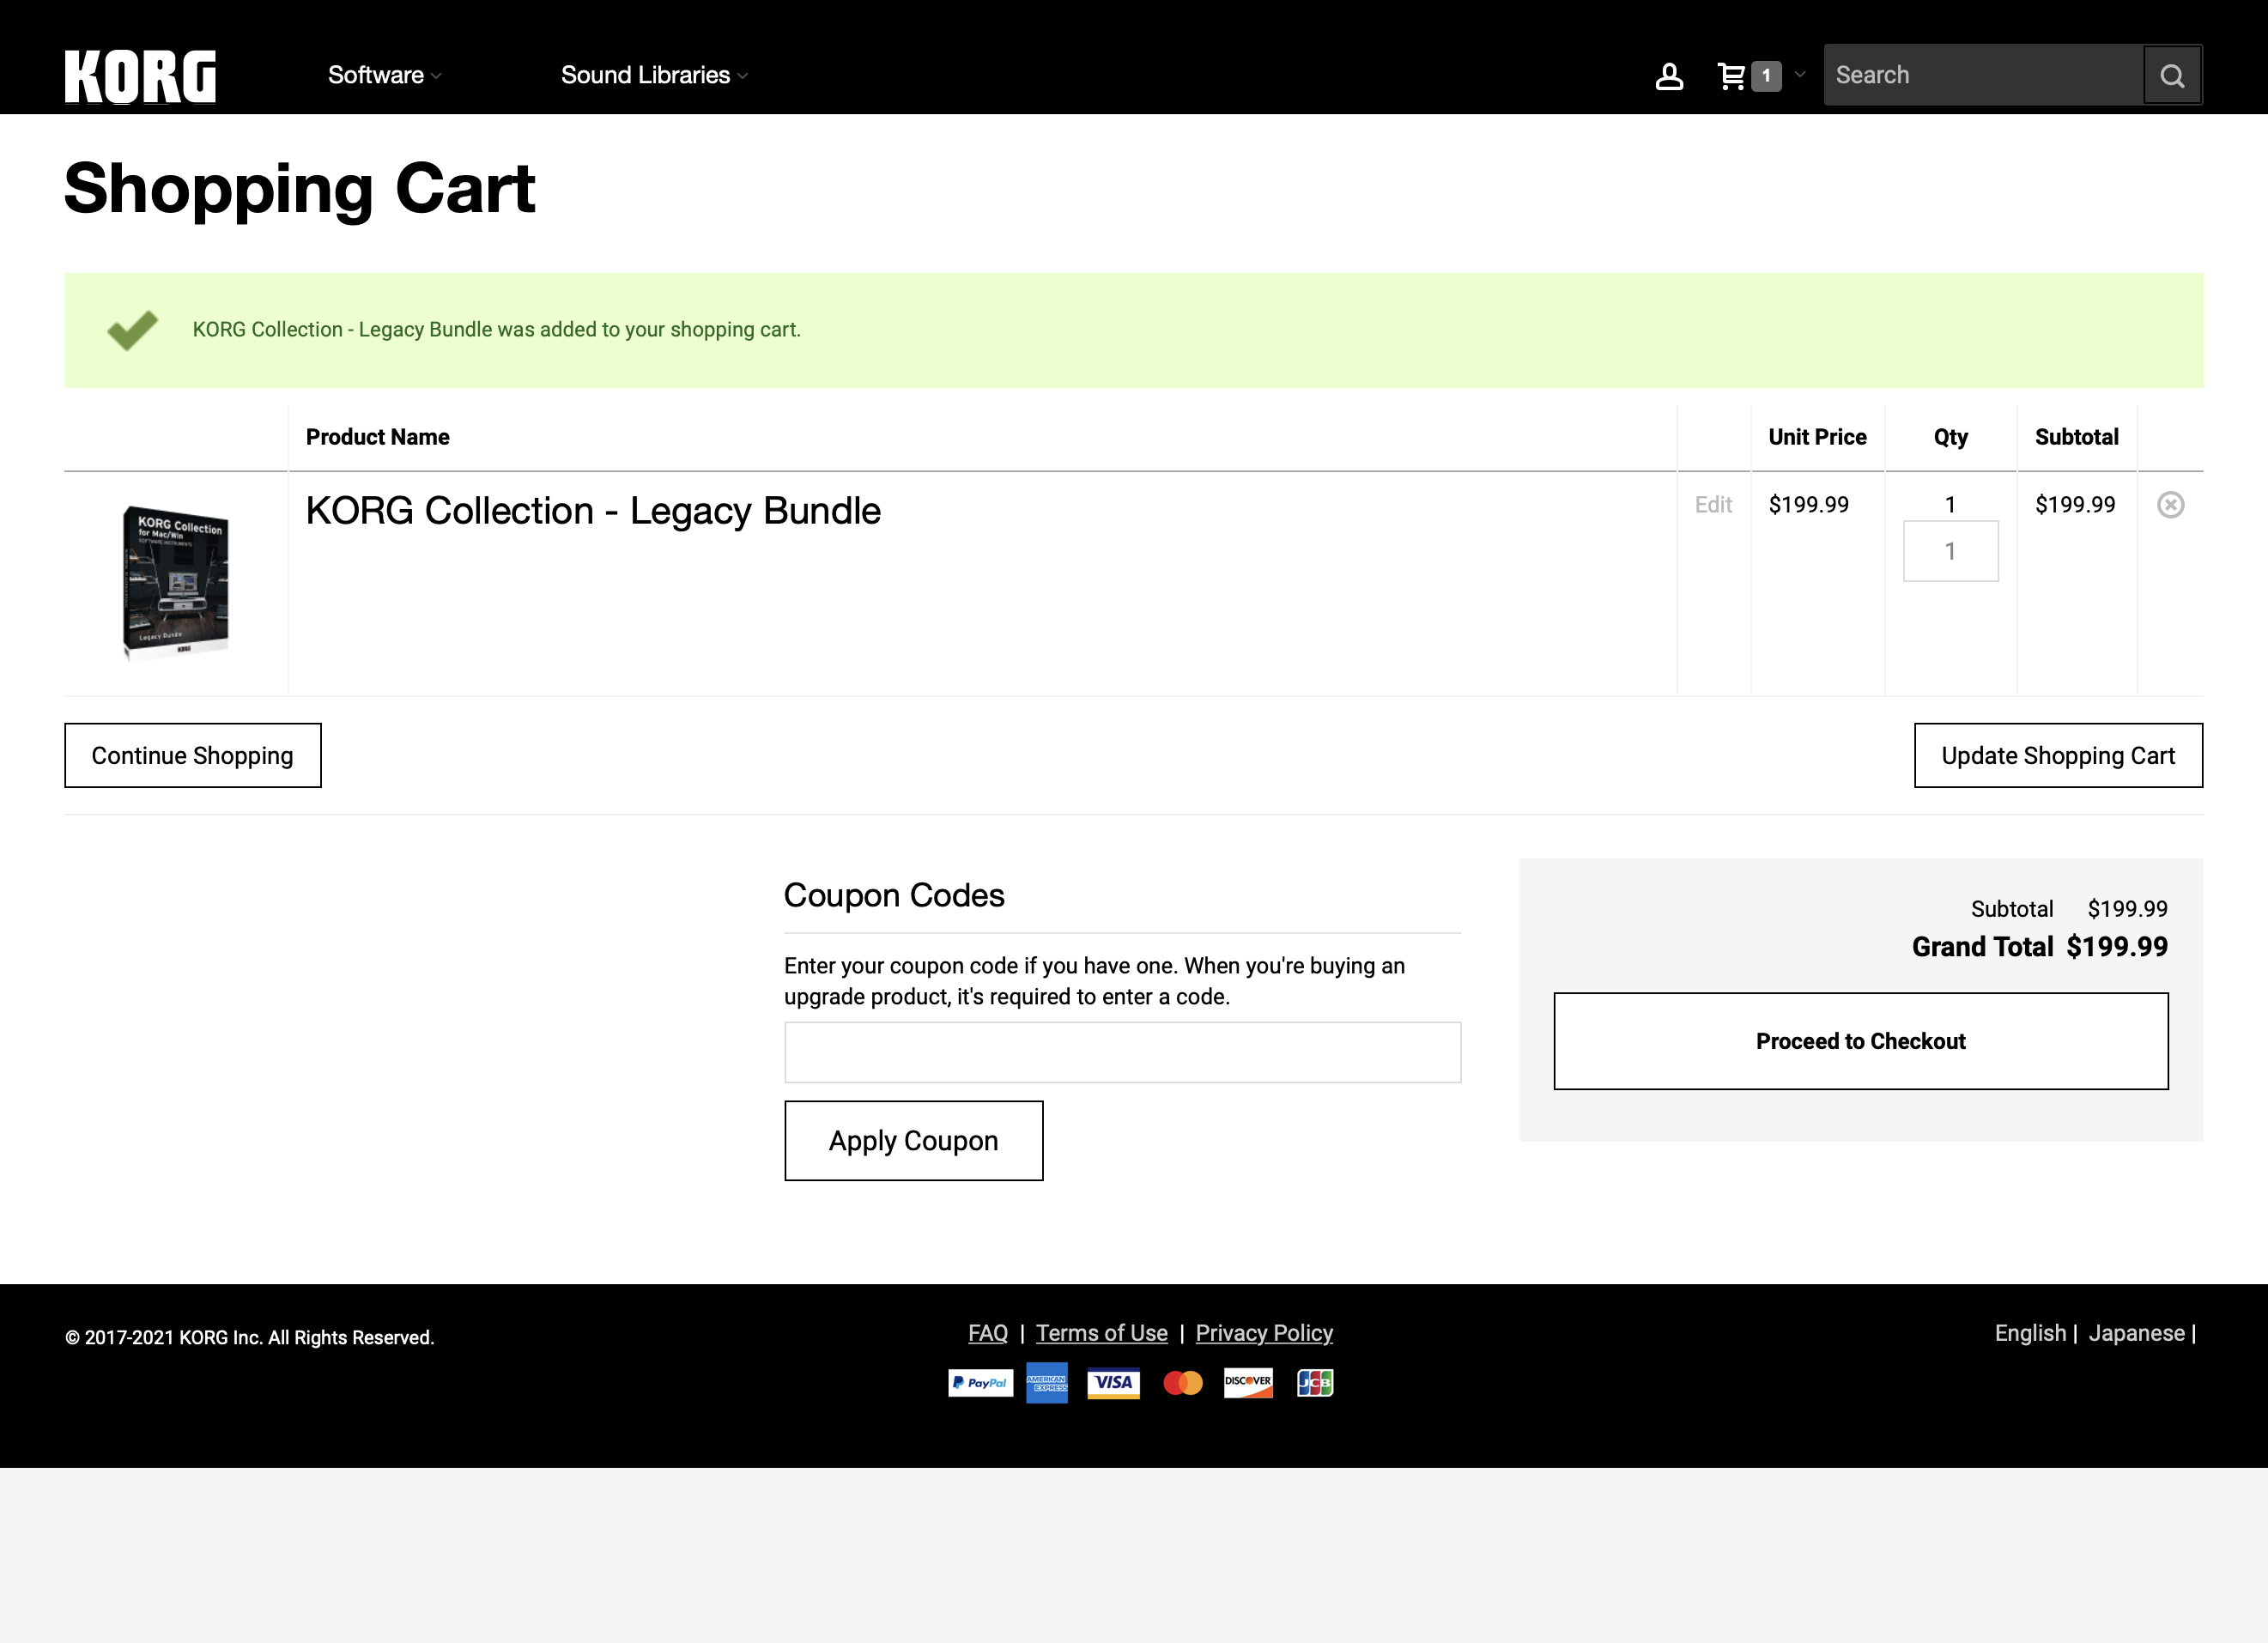Click the quantity input box
The width and height of the screenshot is (2268, 1643).
click(x=1951, y=551)
